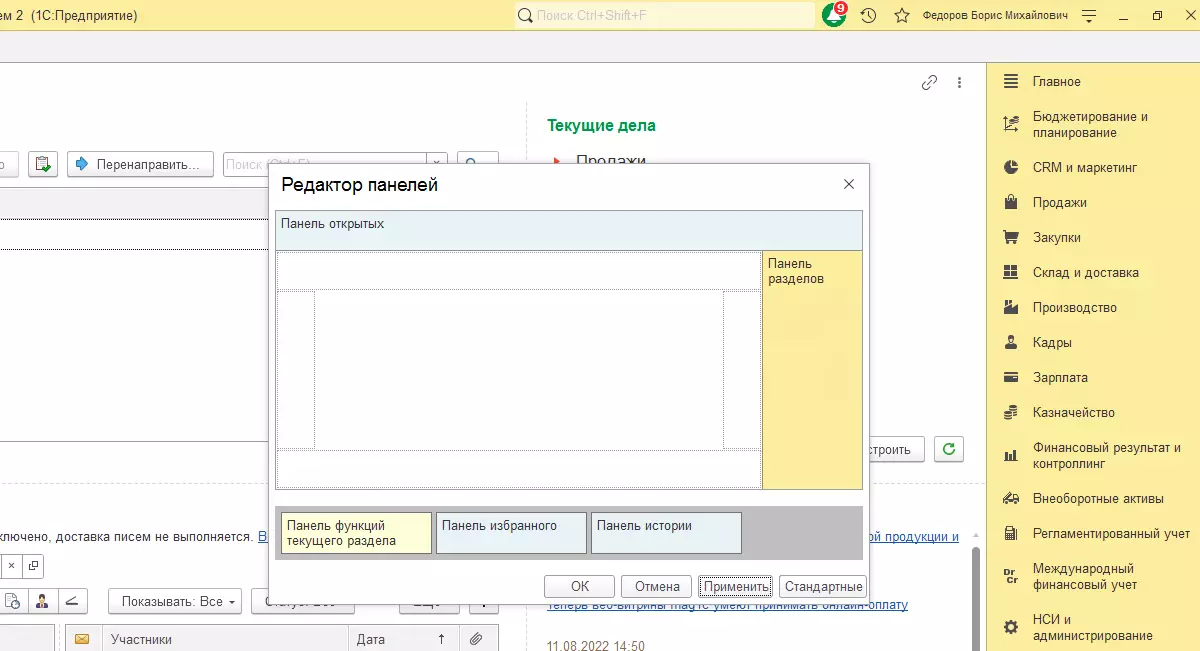The image size is (1200, 651).
Task: Click the Финансовый результат chart icon
Action: [x=1011, y=455]
